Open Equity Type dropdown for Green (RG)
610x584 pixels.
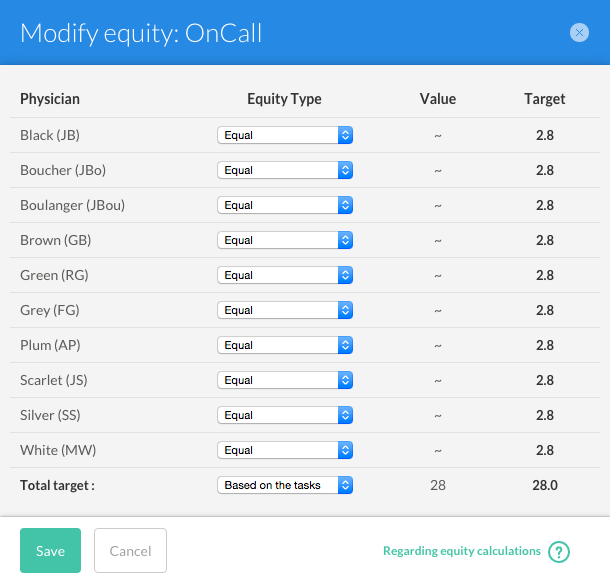point(285,275)
